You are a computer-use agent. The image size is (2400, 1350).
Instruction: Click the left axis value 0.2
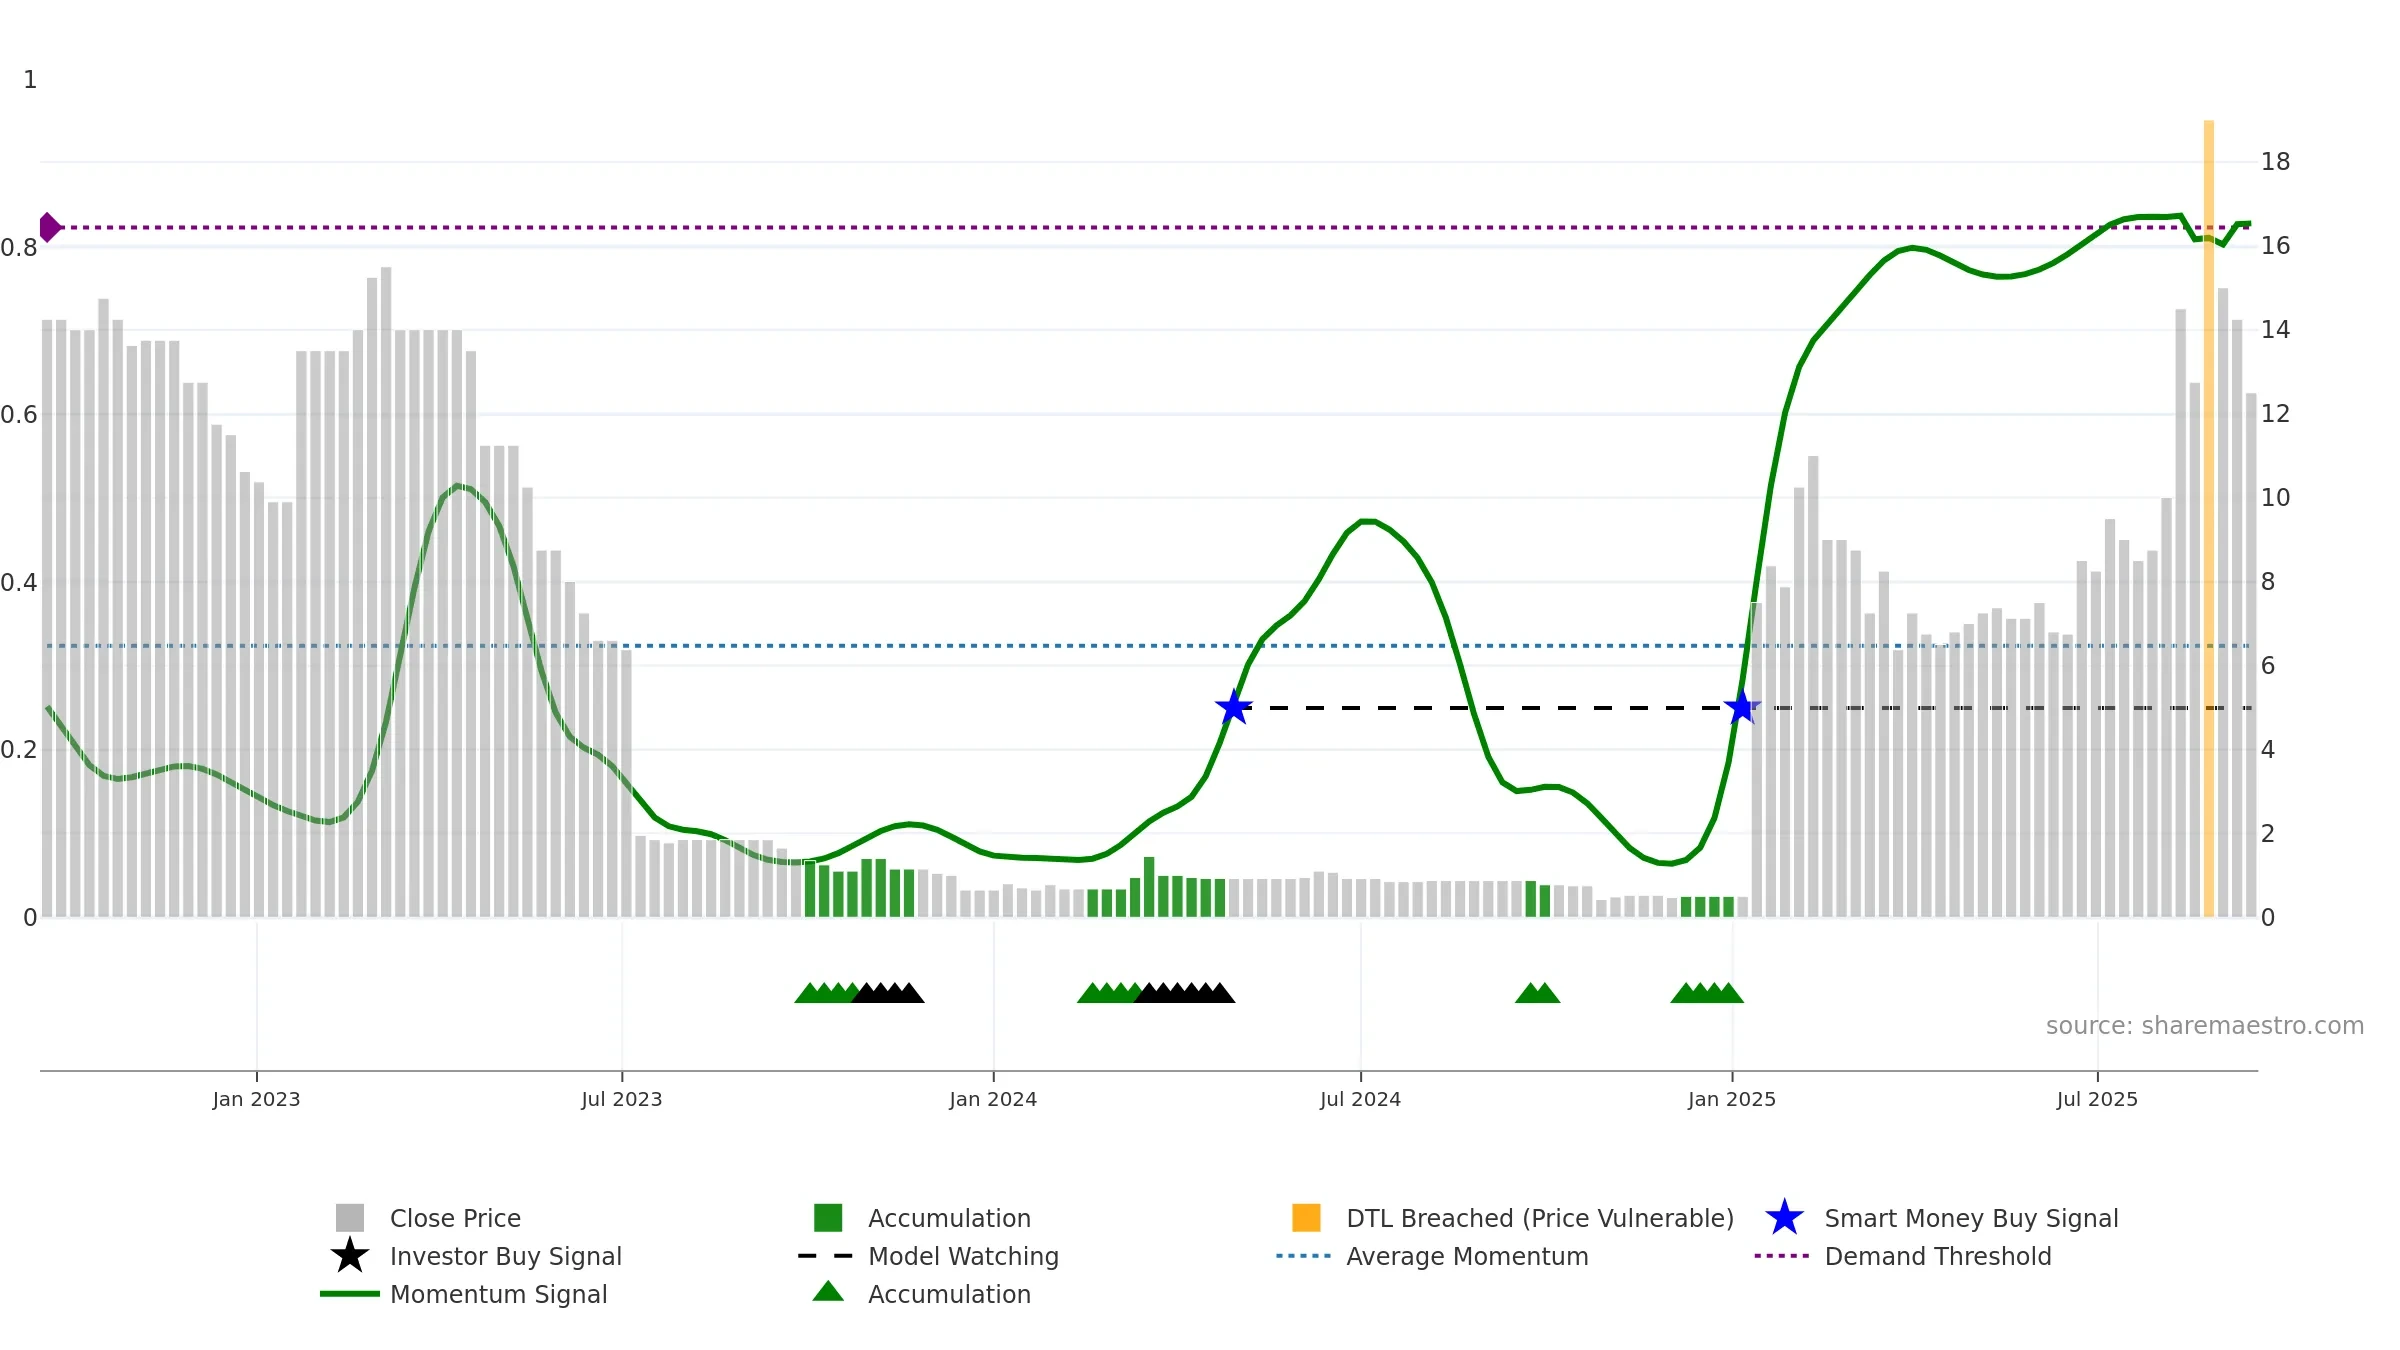click(18, 749)
